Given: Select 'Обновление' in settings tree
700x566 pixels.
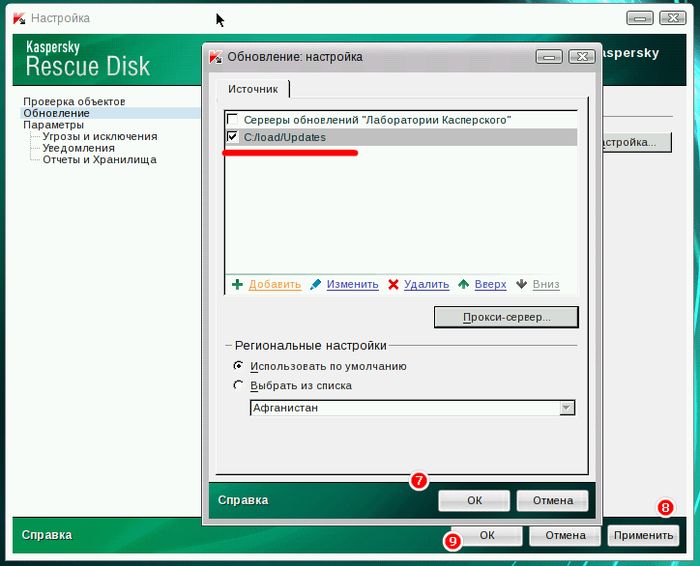Looking at the screenshot, I should pyautogui.click(x=56, y=113).
